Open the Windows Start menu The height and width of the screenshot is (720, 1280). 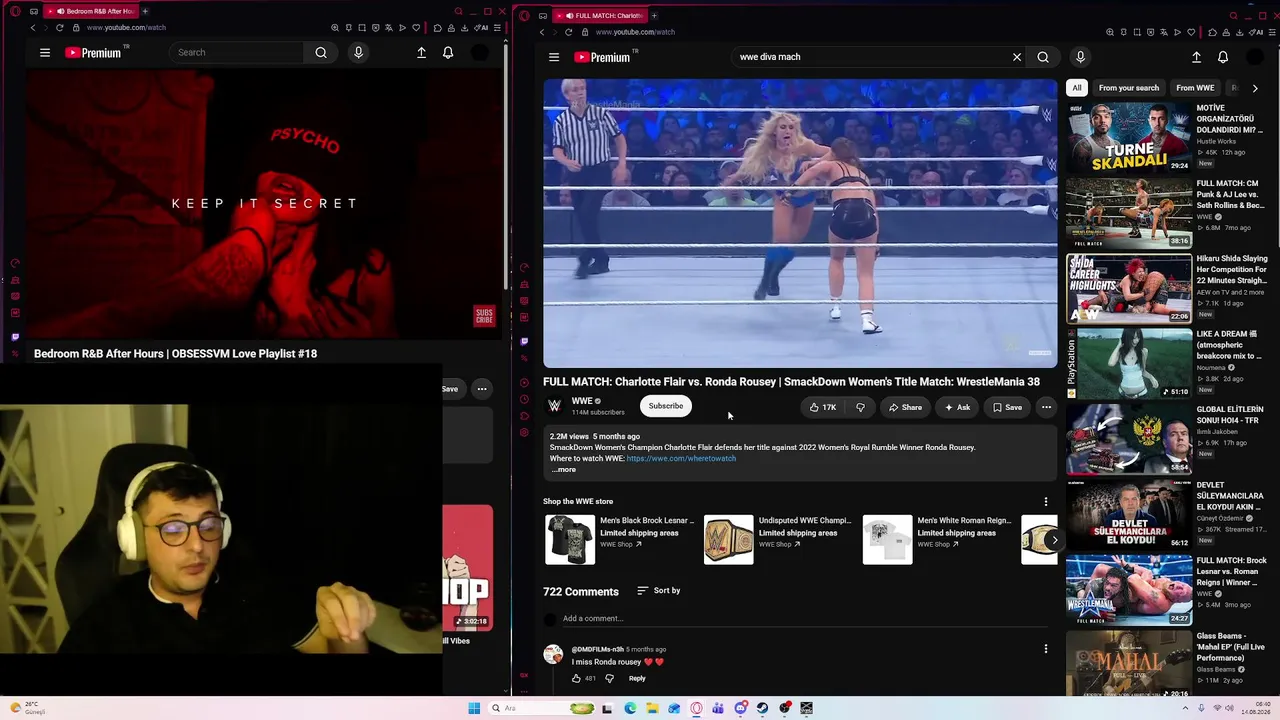pos(474,708)
